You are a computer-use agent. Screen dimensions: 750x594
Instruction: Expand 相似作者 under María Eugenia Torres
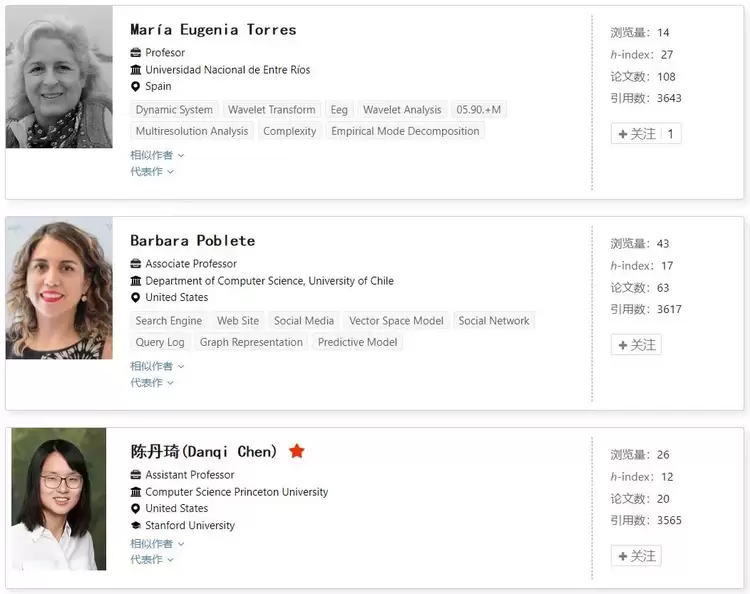pyautogui.click(x=157, y=155)
